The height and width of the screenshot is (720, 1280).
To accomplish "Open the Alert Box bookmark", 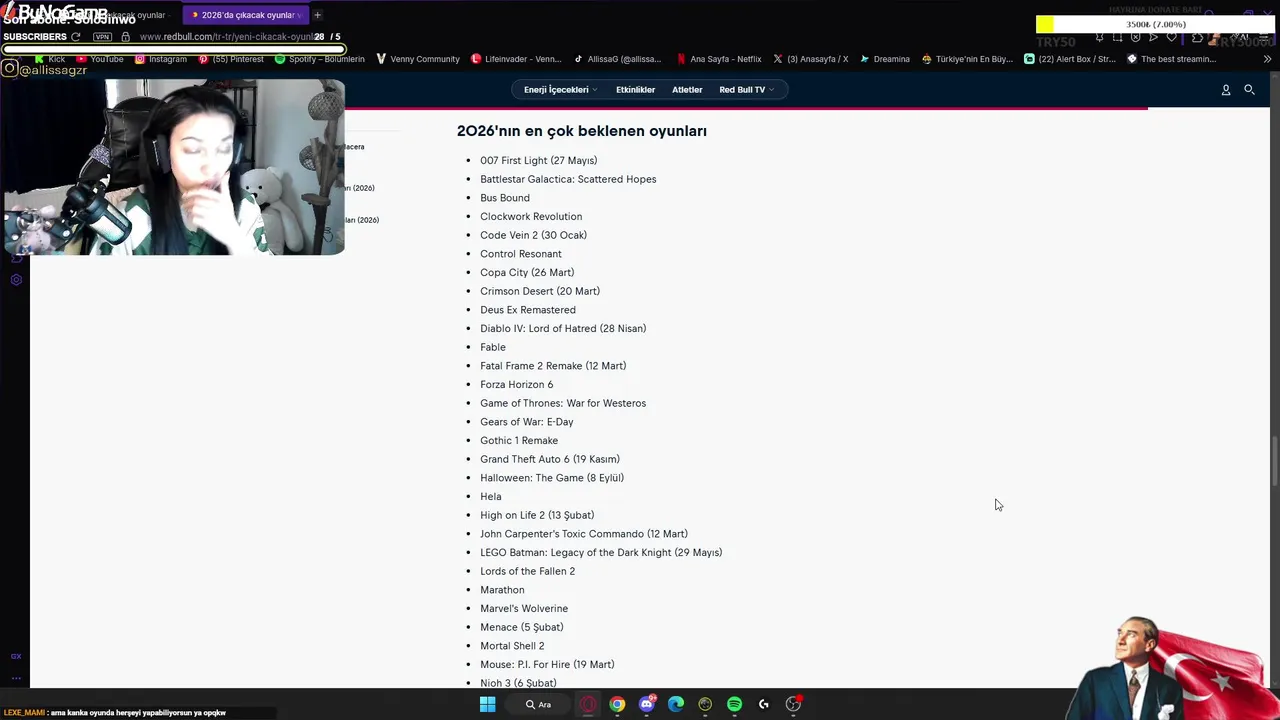I will [1070, 59].
